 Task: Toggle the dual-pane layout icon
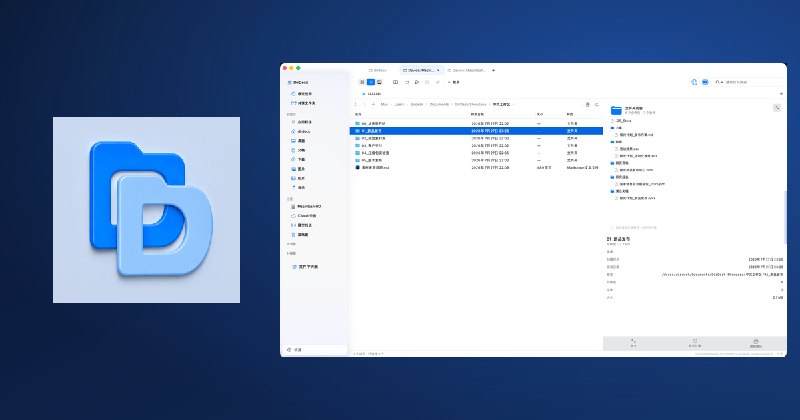[x=395, y=82]
